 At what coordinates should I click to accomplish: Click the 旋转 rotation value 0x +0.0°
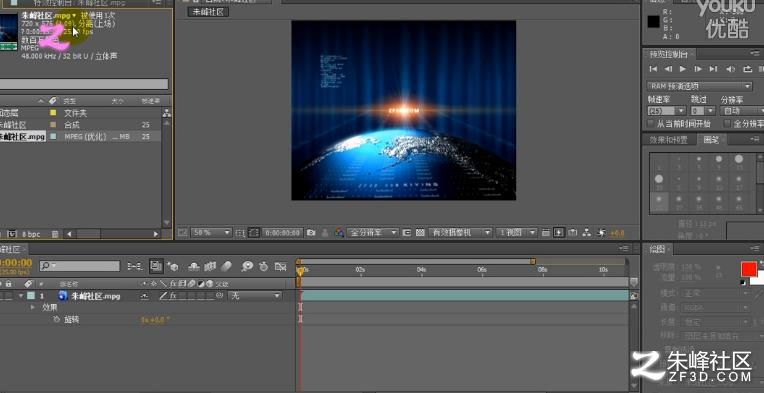pos(154,320)
